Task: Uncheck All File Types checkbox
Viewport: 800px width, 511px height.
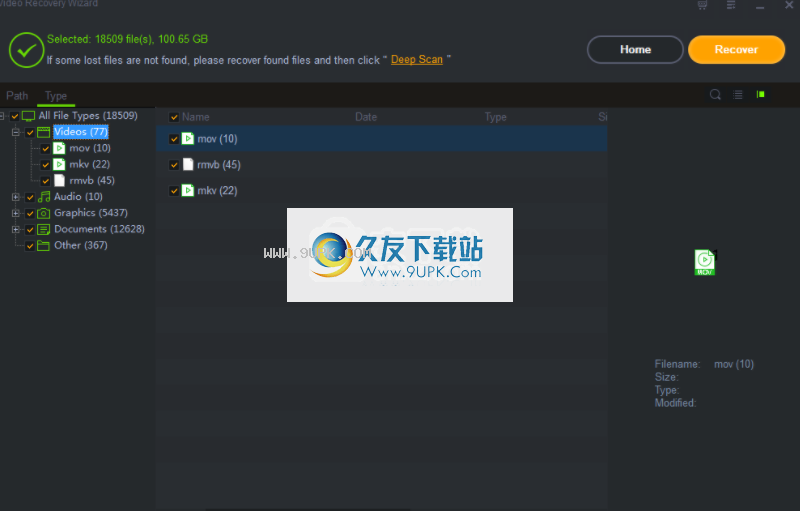Action: pyautogui.click(x=15, y=116)
